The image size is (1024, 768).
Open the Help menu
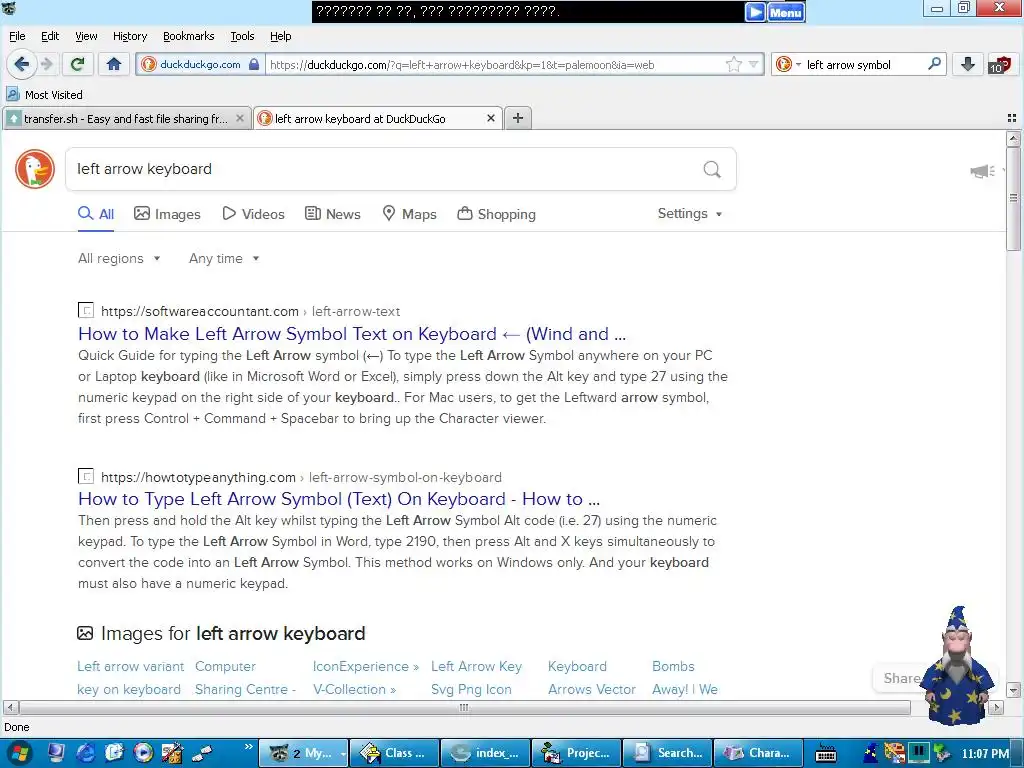click(281, 36)
